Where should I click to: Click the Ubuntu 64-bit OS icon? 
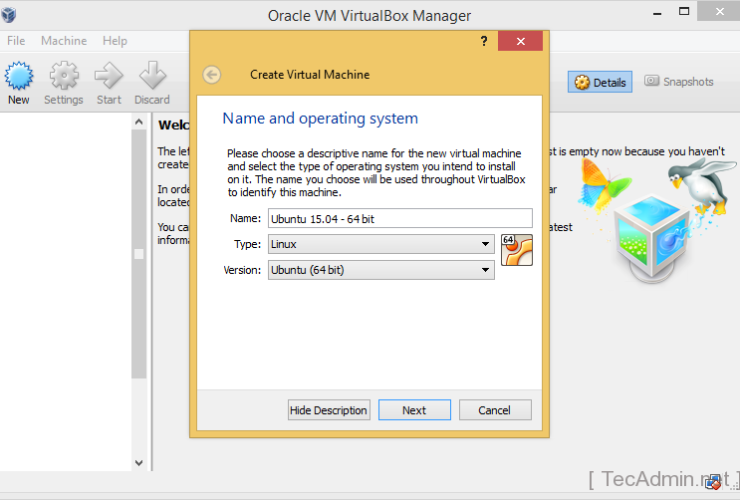tap(517, 250)
